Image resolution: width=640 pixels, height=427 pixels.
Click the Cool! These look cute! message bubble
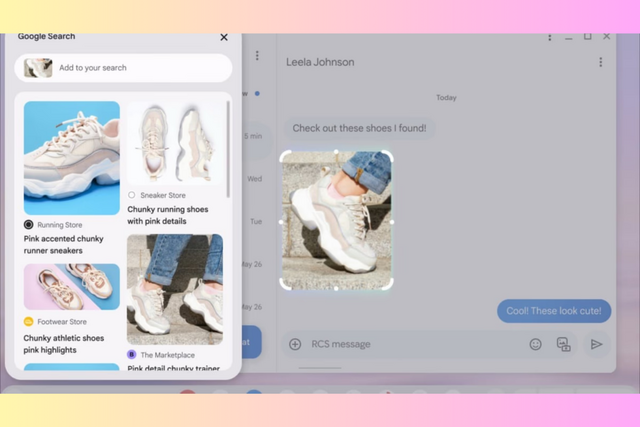click(554, 311)
